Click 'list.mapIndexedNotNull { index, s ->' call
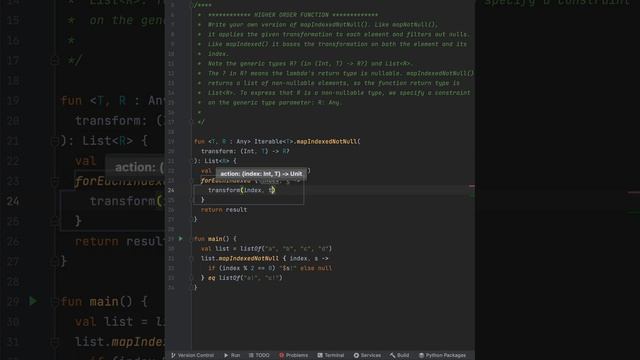The image size is (640, 360). pyautogui.click(x=264, y=258)
